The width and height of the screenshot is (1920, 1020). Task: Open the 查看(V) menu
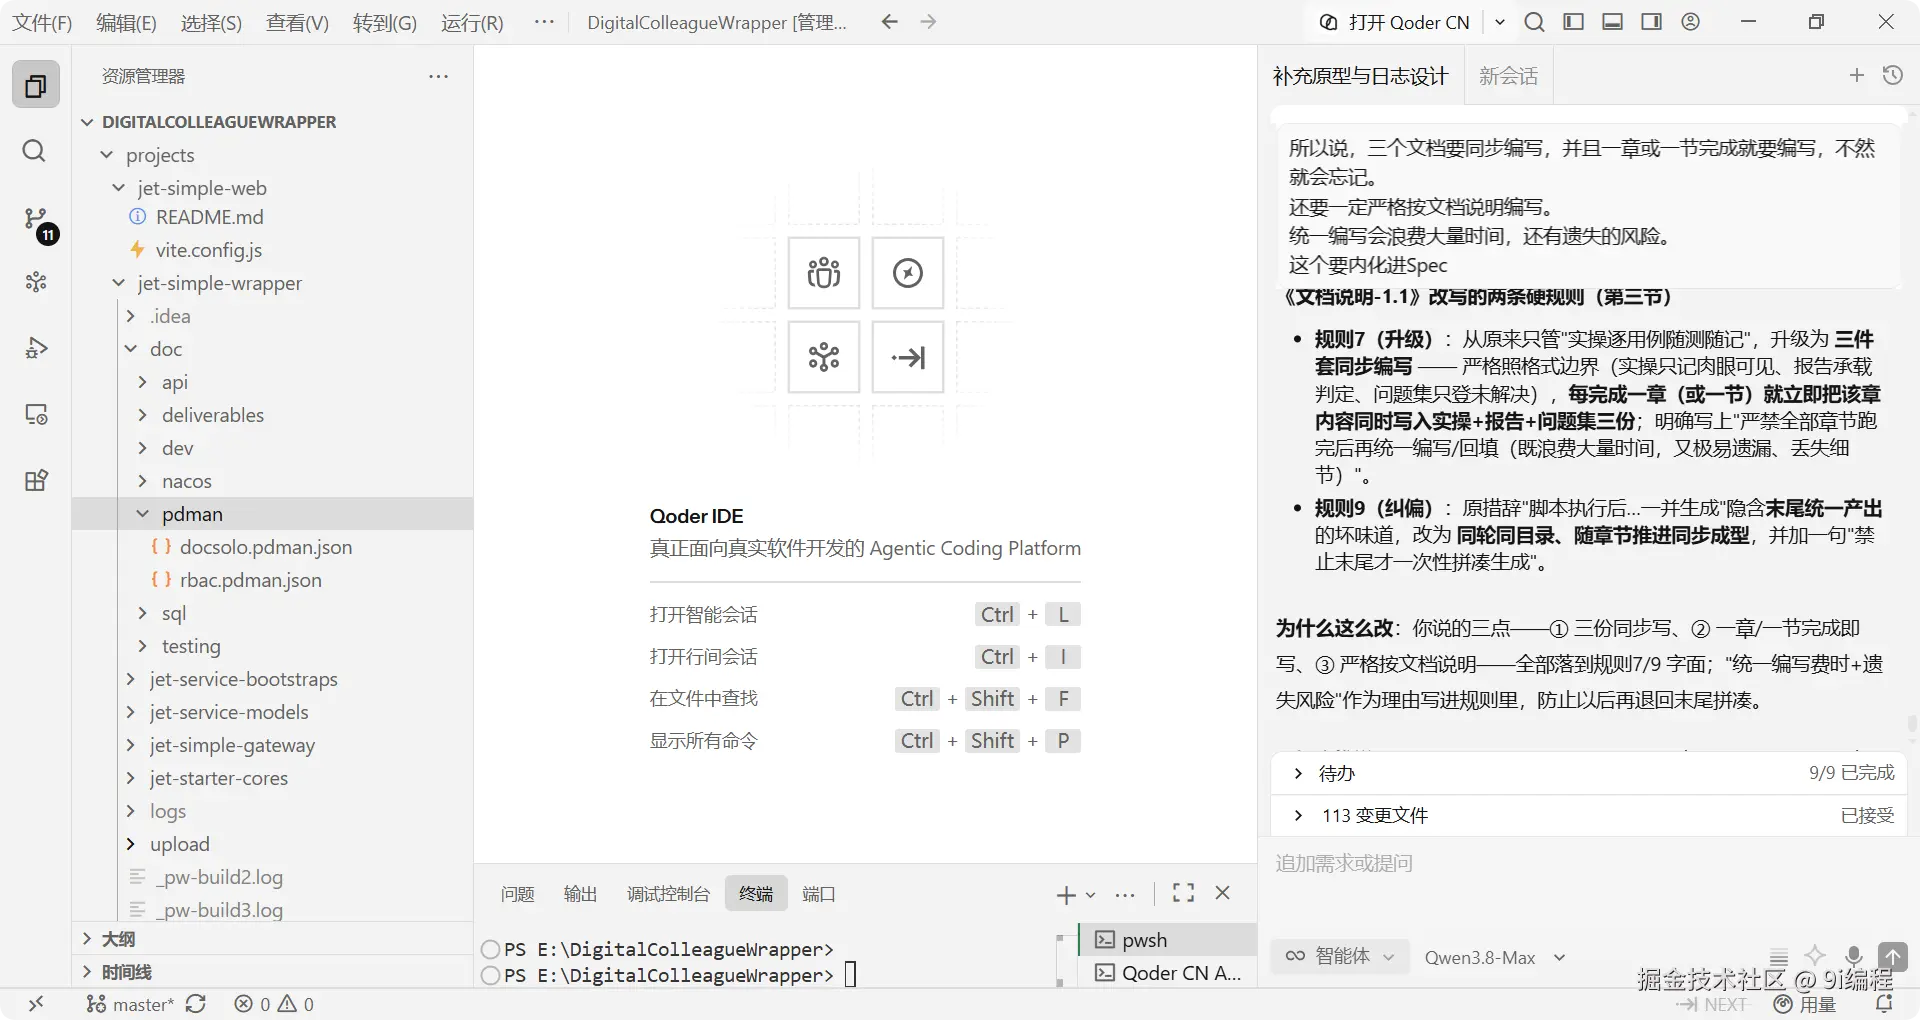(297, 22)
